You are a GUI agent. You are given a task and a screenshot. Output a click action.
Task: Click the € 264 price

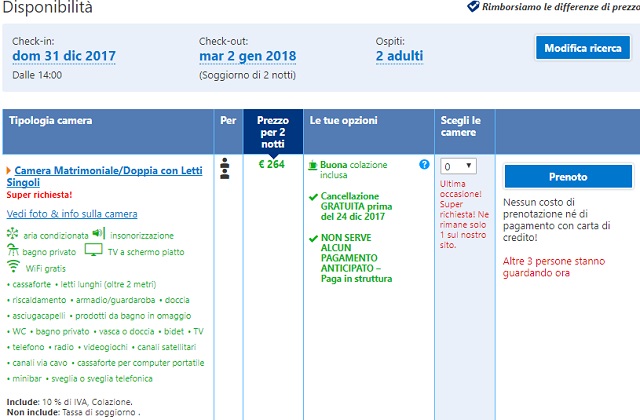[272, 164]
